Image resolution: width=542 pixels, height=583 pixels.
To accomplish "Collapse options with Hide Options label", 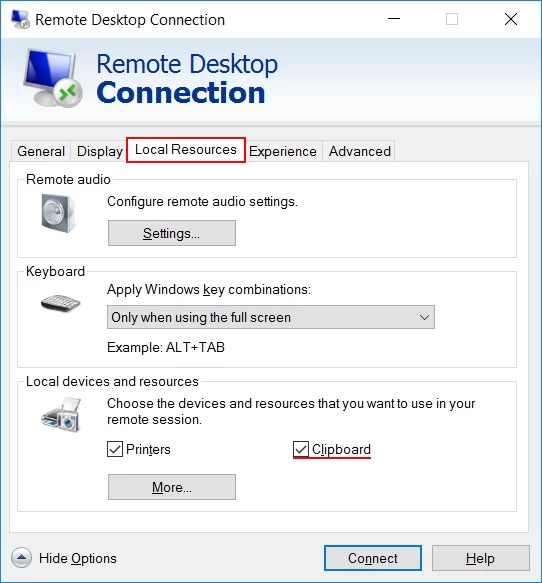I will click(x=78, y=558).
